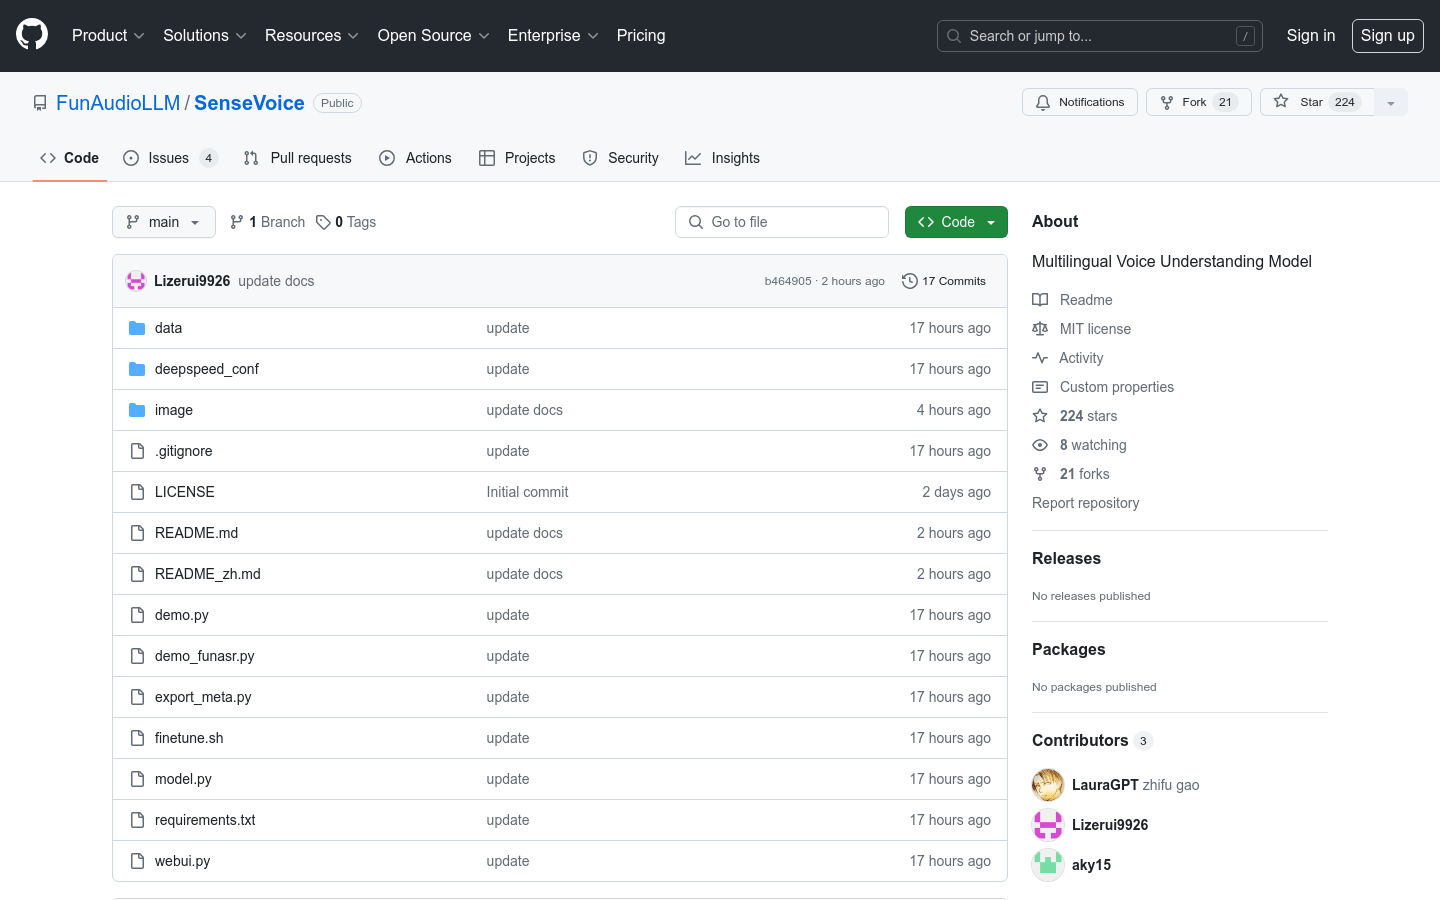Select the Code tab

pos(70,158)
